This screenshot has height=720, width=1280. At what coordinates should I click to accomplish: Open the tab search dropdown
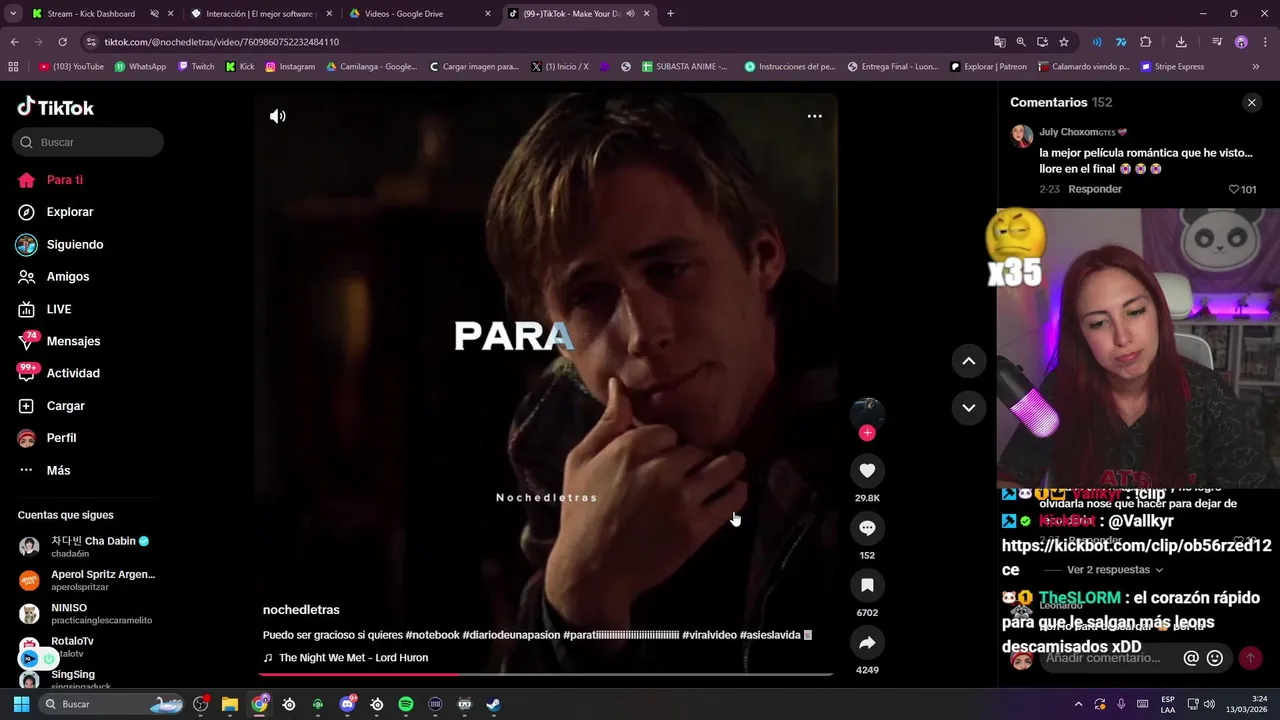(x=13, y=14)
